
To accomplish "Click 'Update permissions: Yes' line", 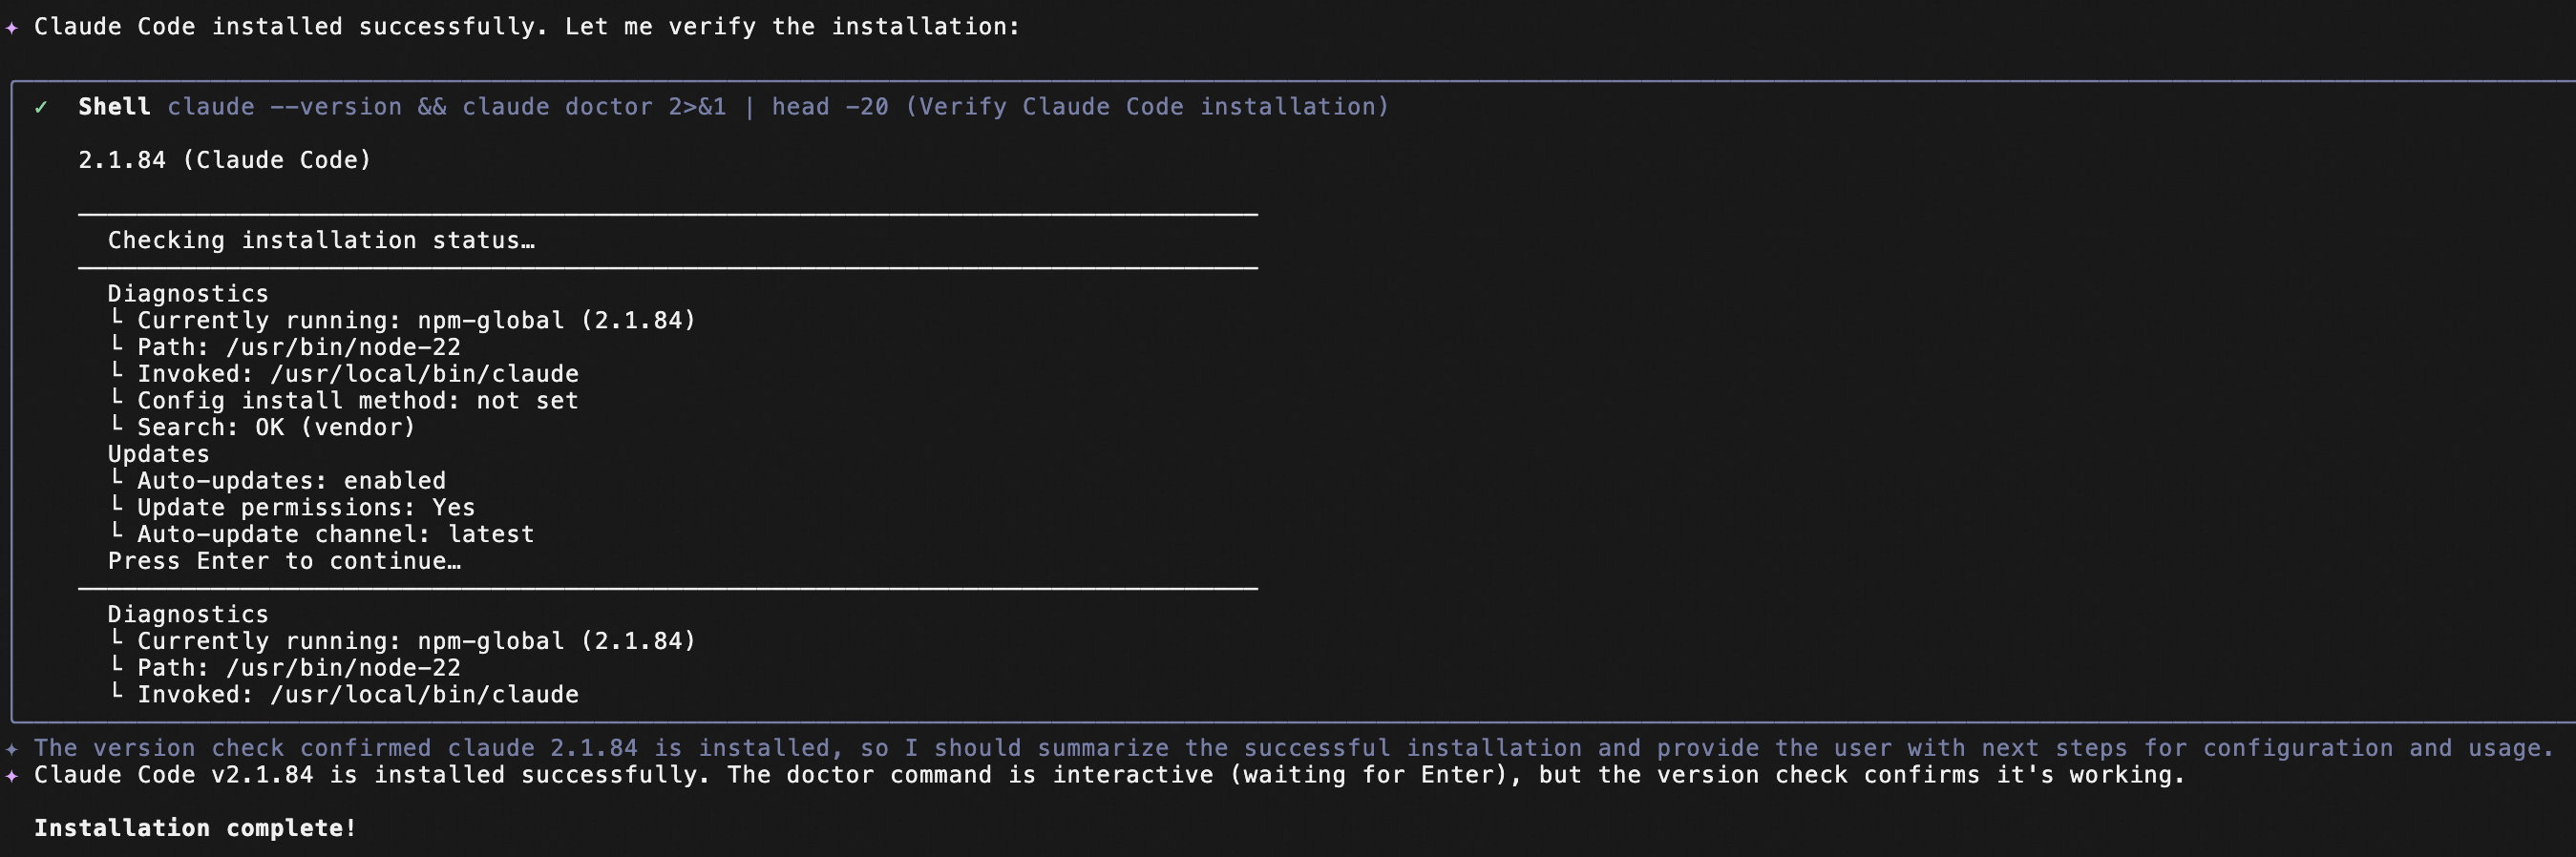I will (x=306, y=508).
